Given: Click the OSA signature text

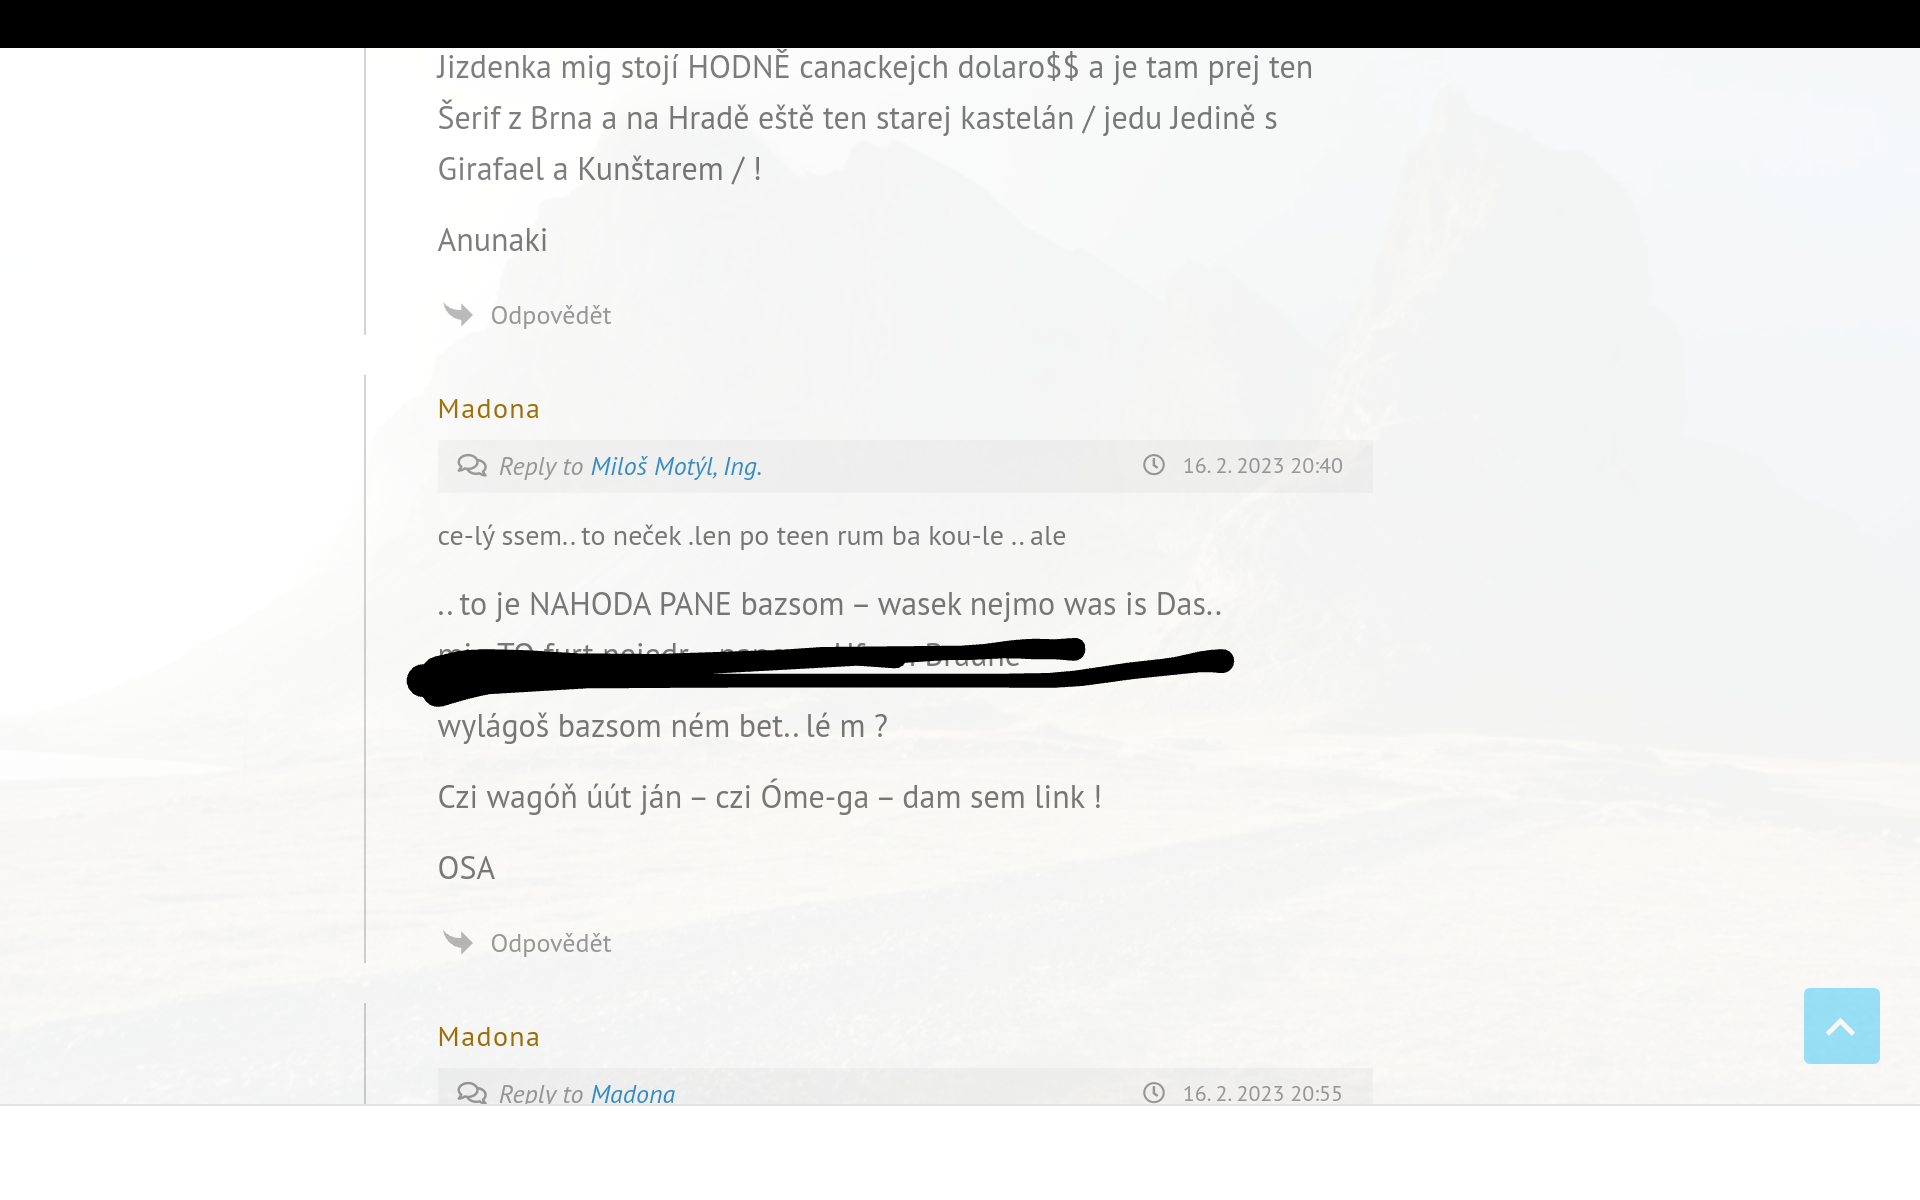Looking at the screenshot, I should pos(466,868).
